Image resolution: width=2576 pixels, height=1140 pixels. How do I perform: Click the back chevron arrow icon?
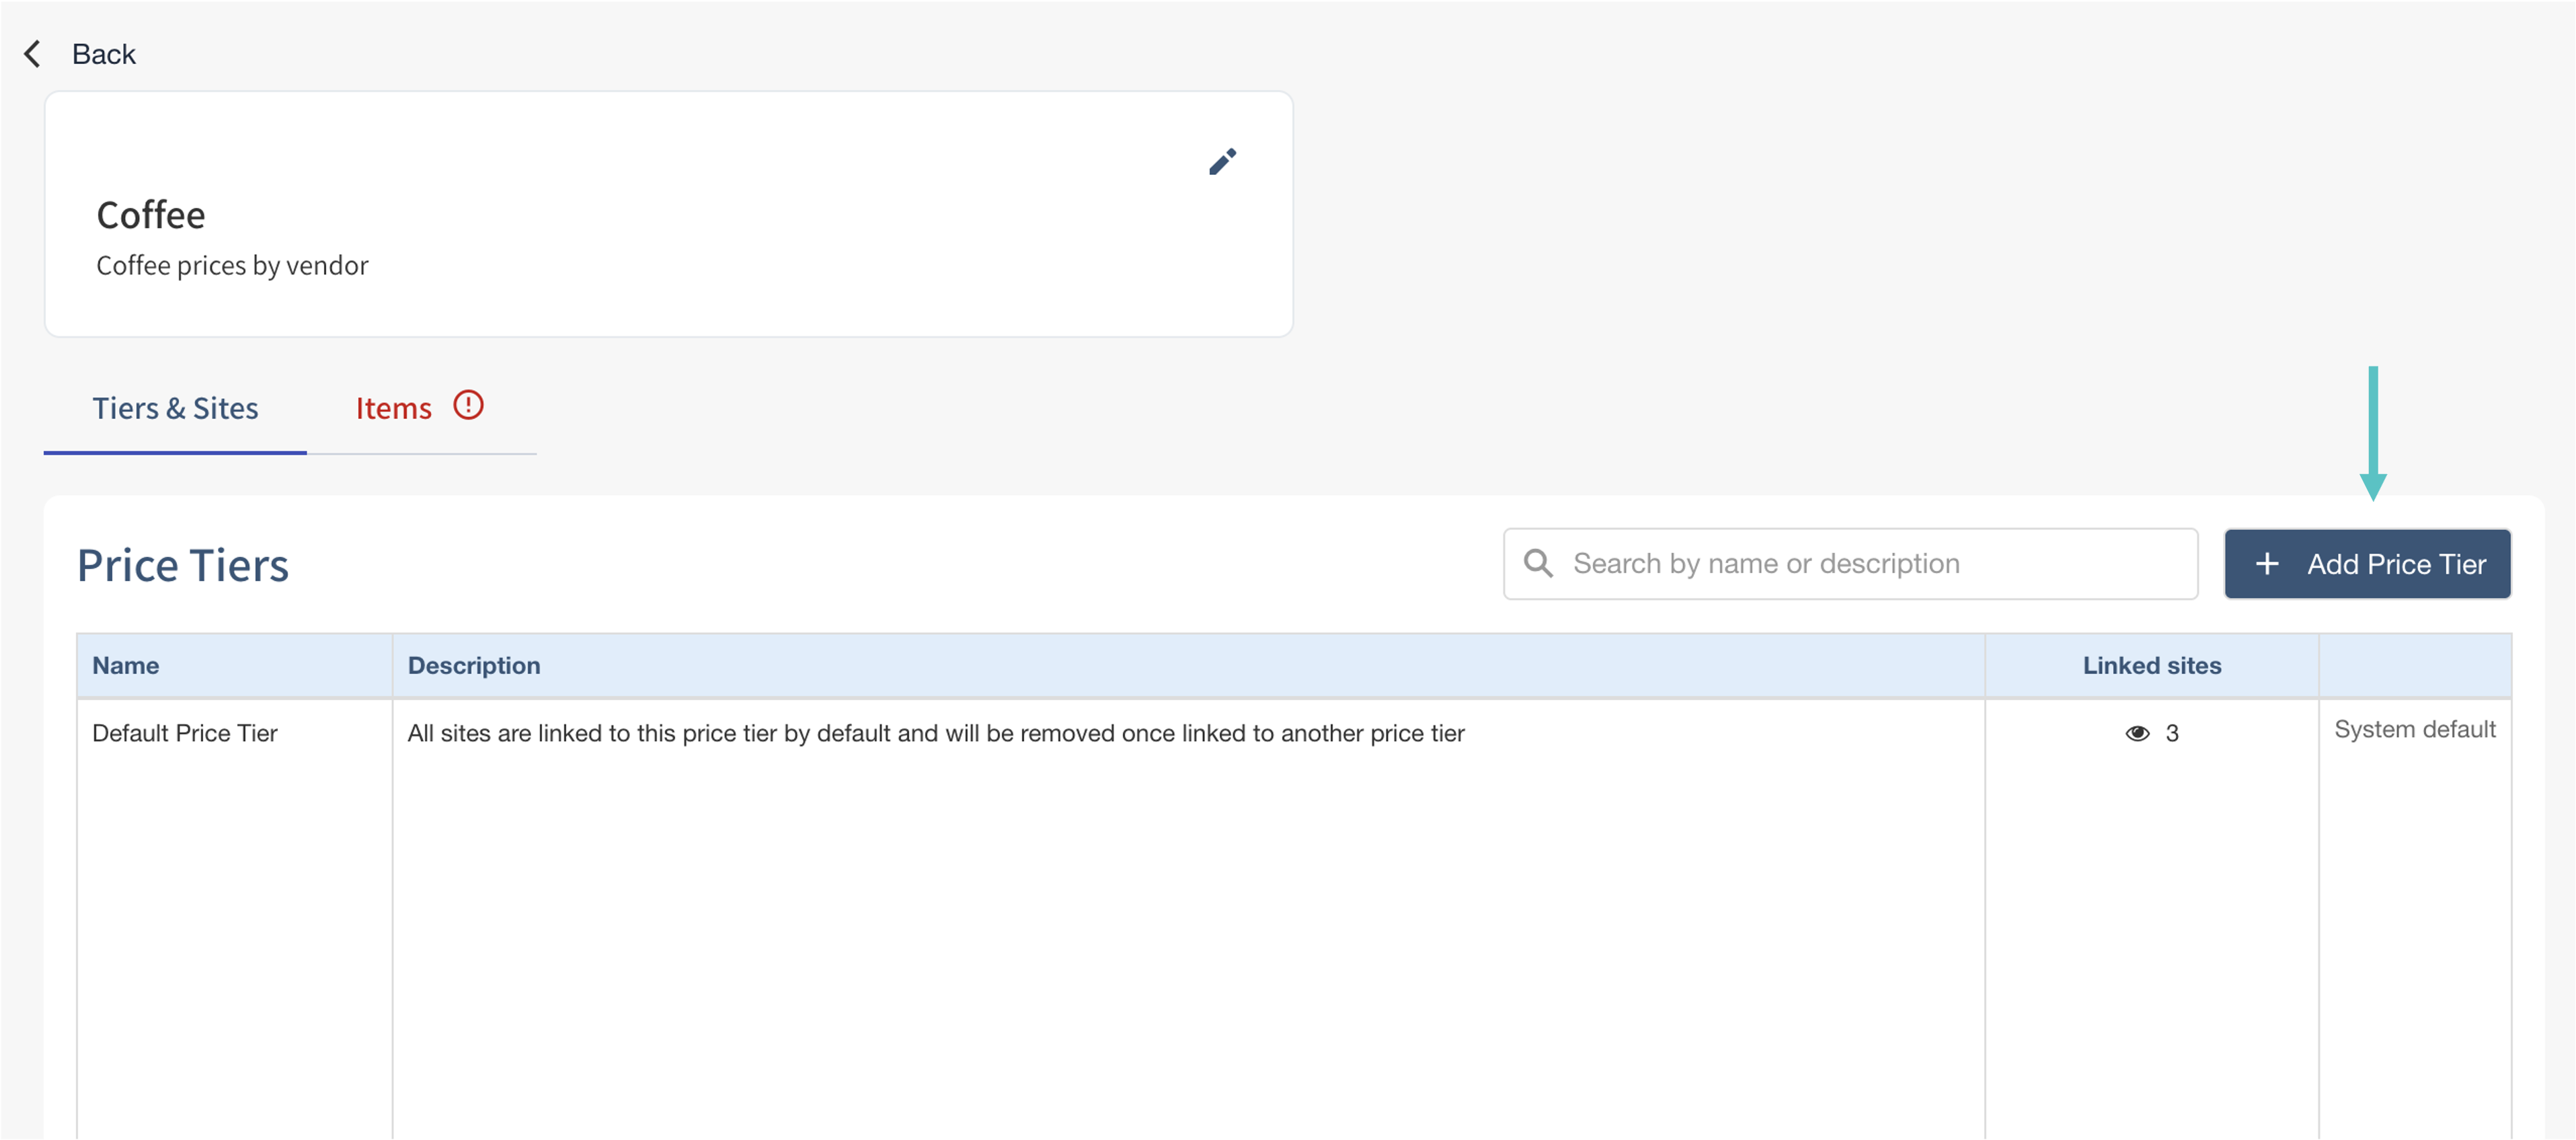33,54
